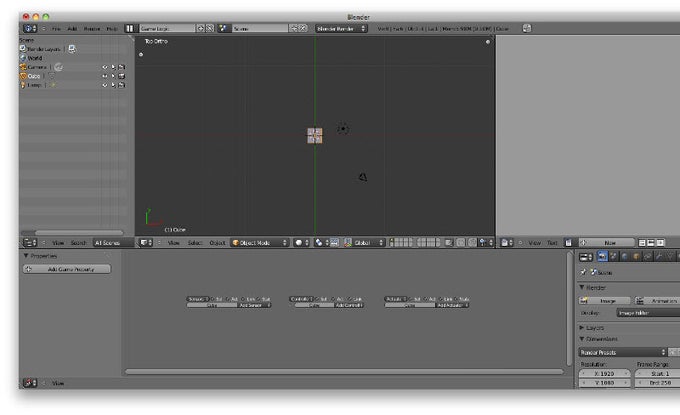
Task: Select the Scene properties tab icon
Action: [614, 257]
